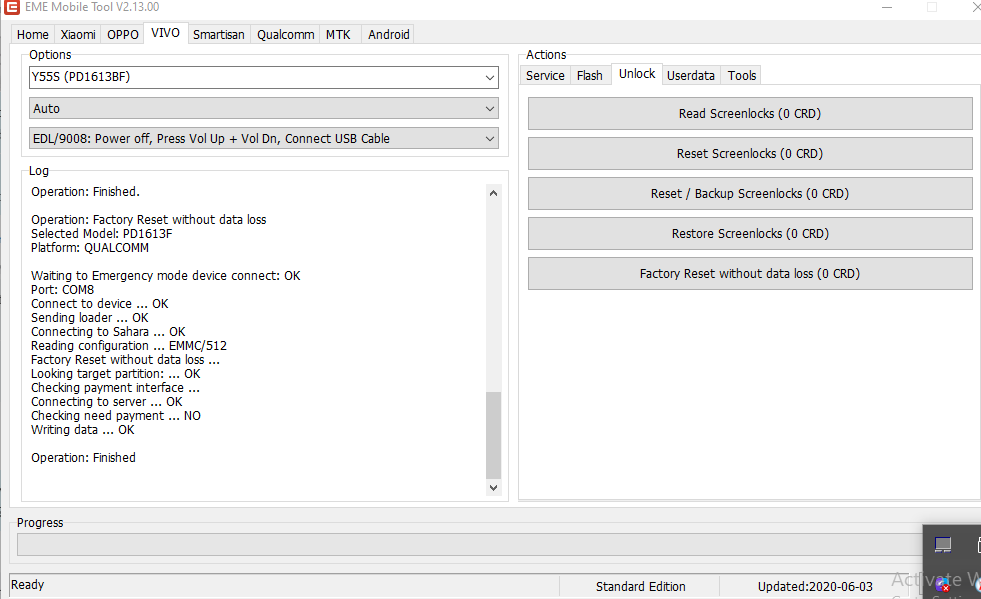Click the empty Progress bar
The image size is (981, 599).
469,545
